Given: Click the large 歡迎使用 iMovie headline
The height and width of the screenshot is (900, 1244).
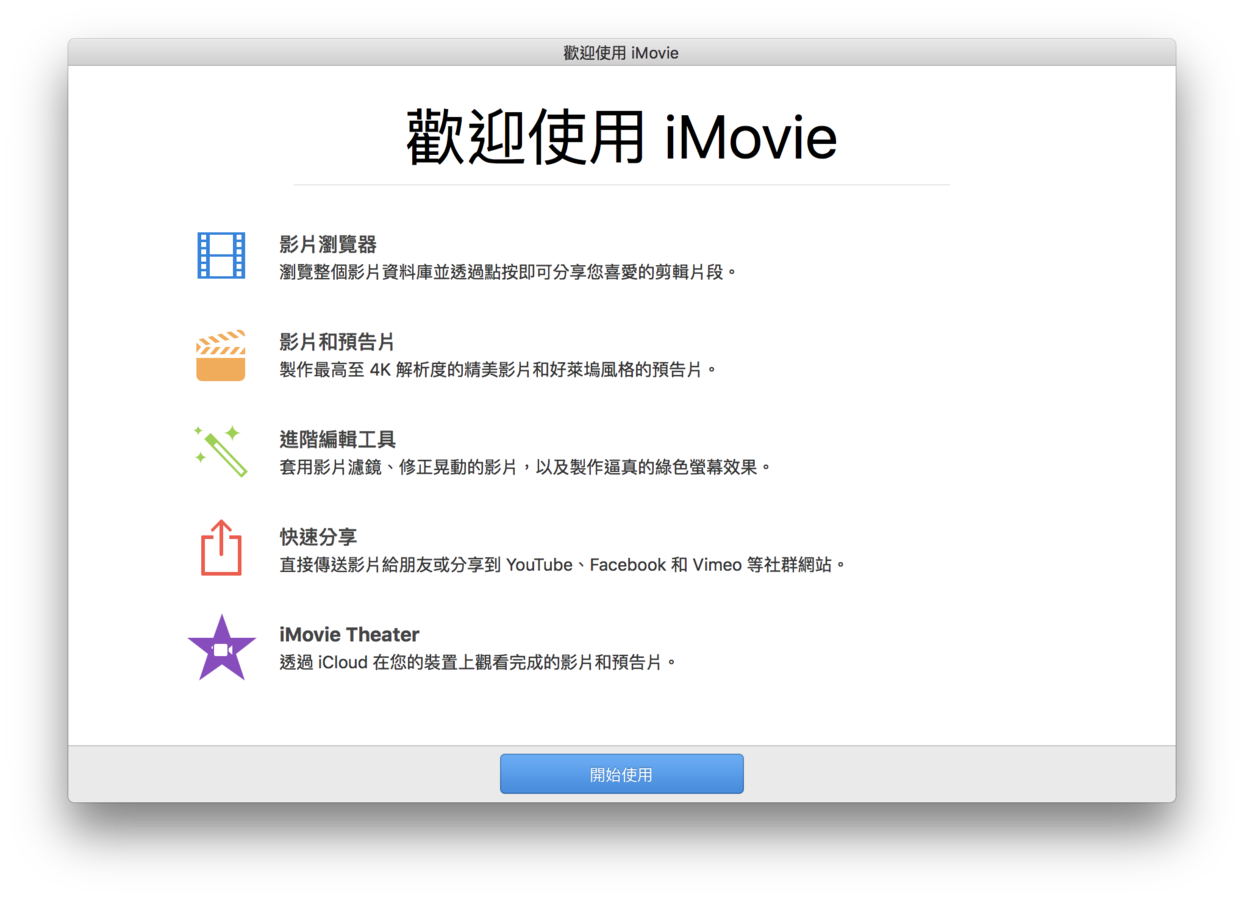Looking at the screenshot, I should pyautogui.click(x=622, y=136).
